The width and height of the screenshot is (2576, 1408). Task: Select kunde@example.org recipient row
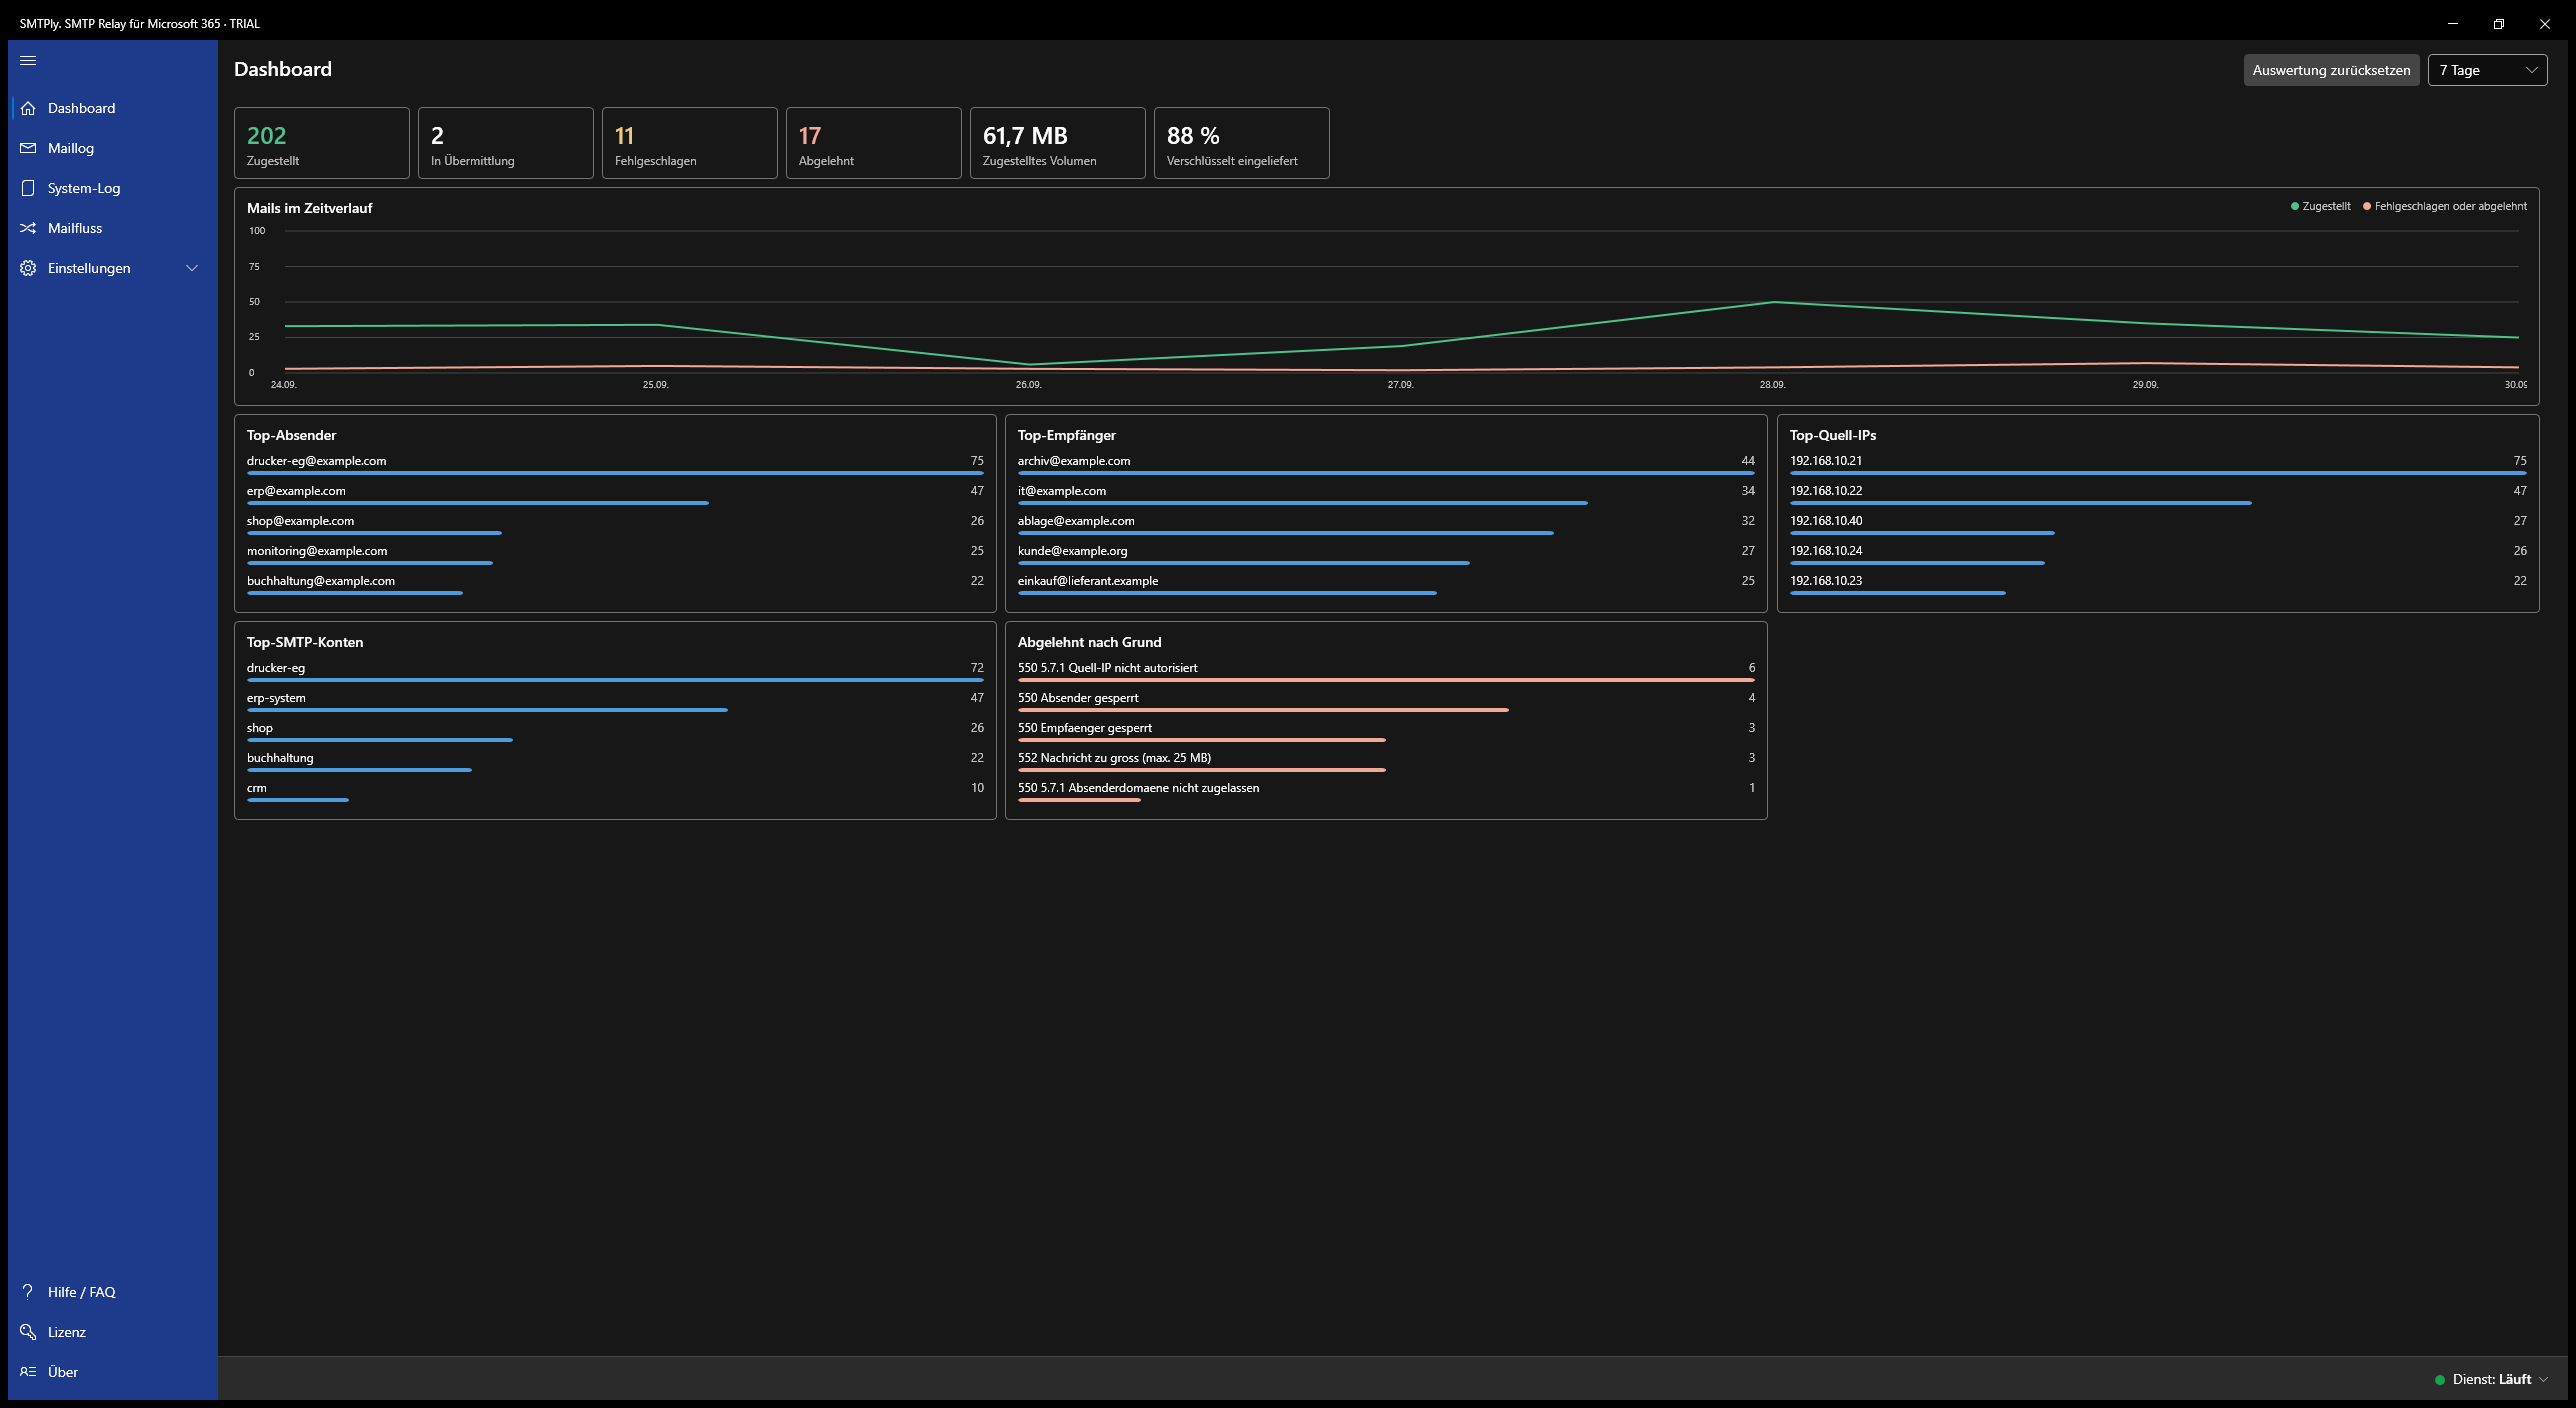click(x=1386, y=555)
